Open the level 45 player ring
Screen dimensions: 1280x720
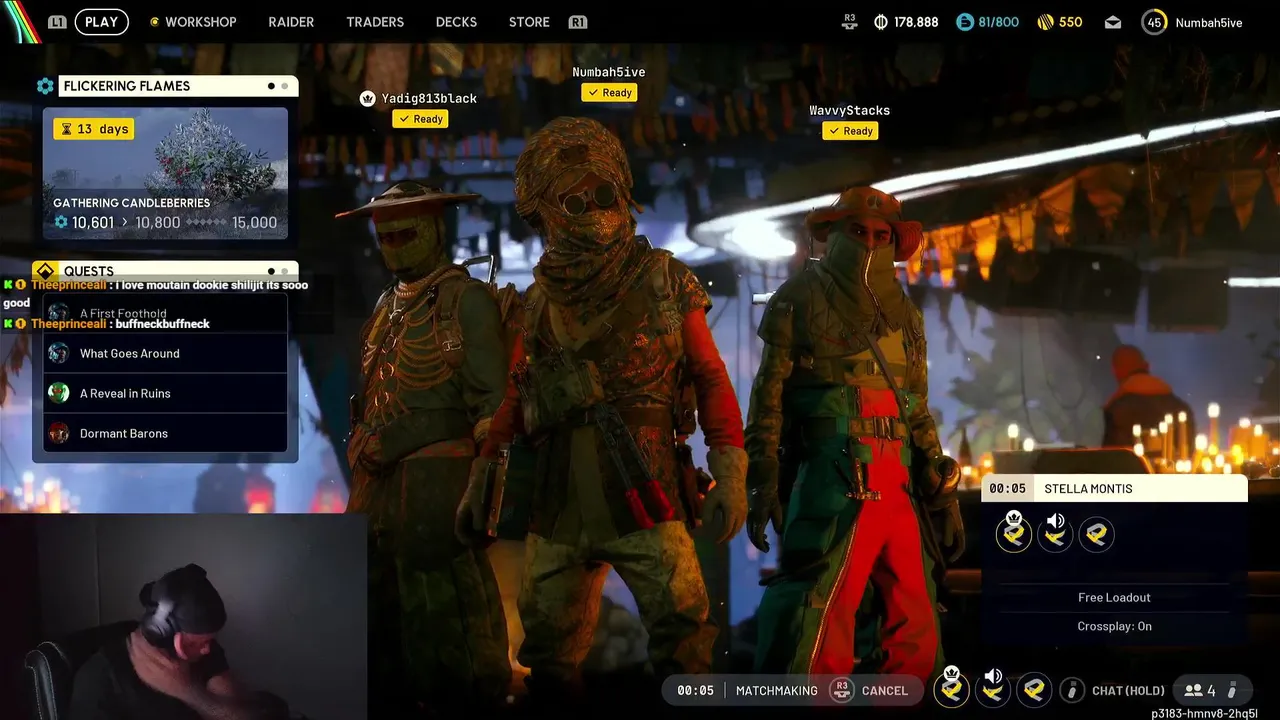[1154, 22]
